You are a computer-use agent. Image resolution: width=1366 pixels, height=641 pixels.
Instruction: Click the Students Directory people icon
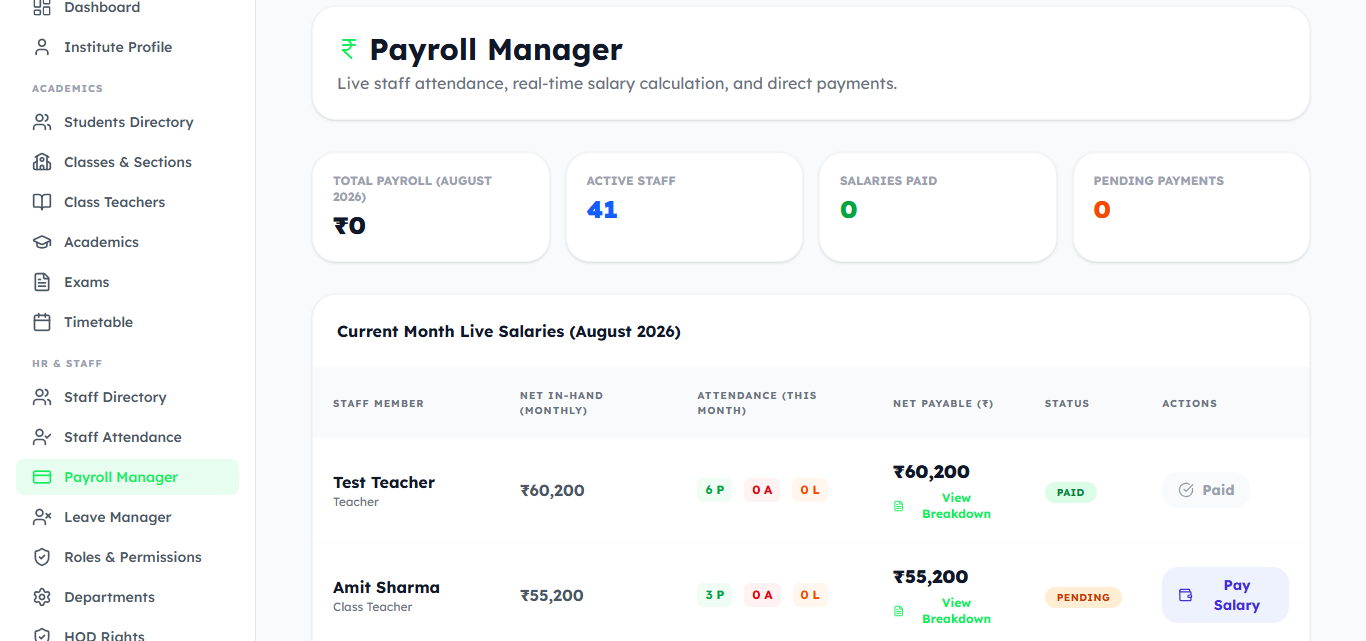point(42,122)
